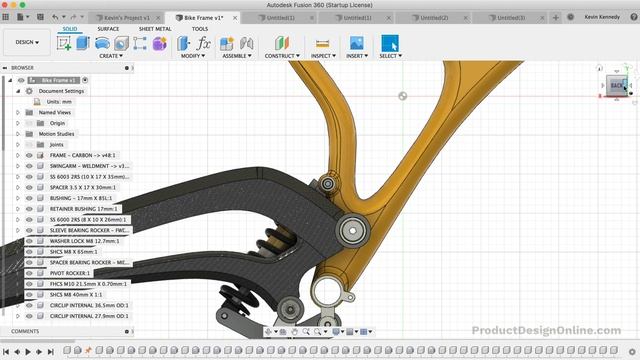Open the DESIGN workspace dropdown
This screenshot has width=640, height=360.
click(27, 42)
